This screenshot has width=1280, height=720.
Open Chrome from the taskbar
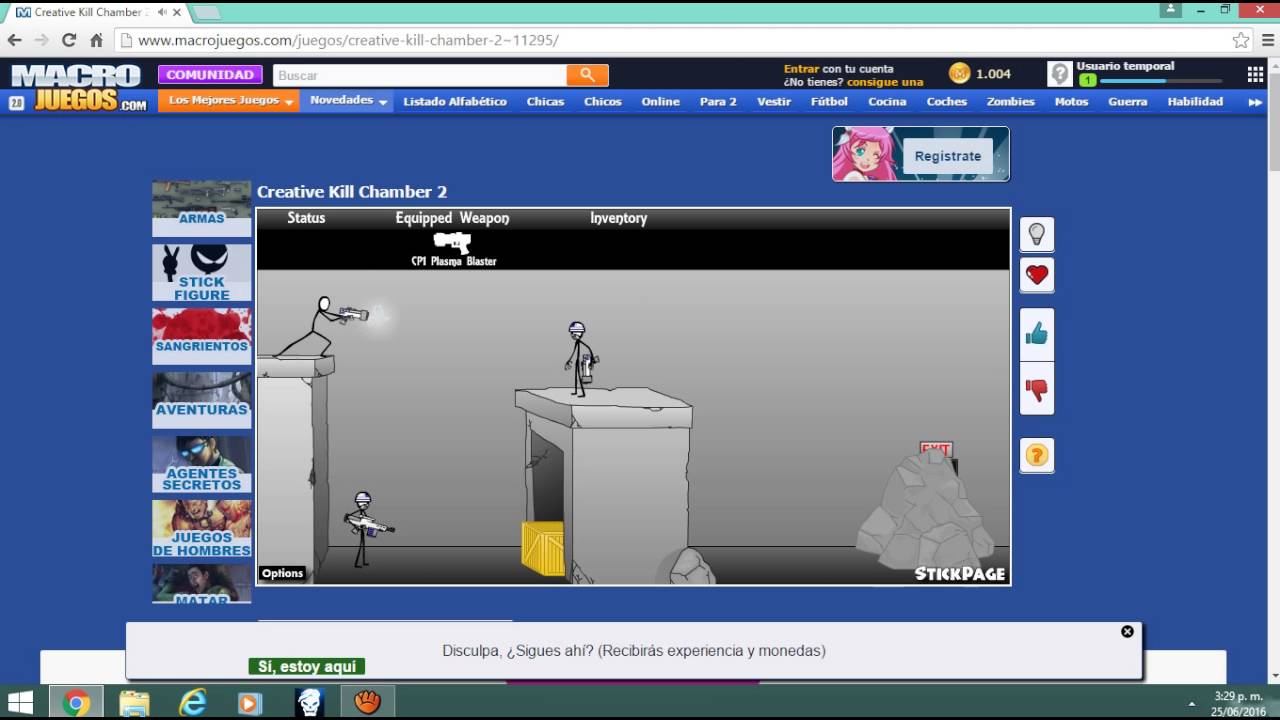pyautogui.click(x=75, y=703)
